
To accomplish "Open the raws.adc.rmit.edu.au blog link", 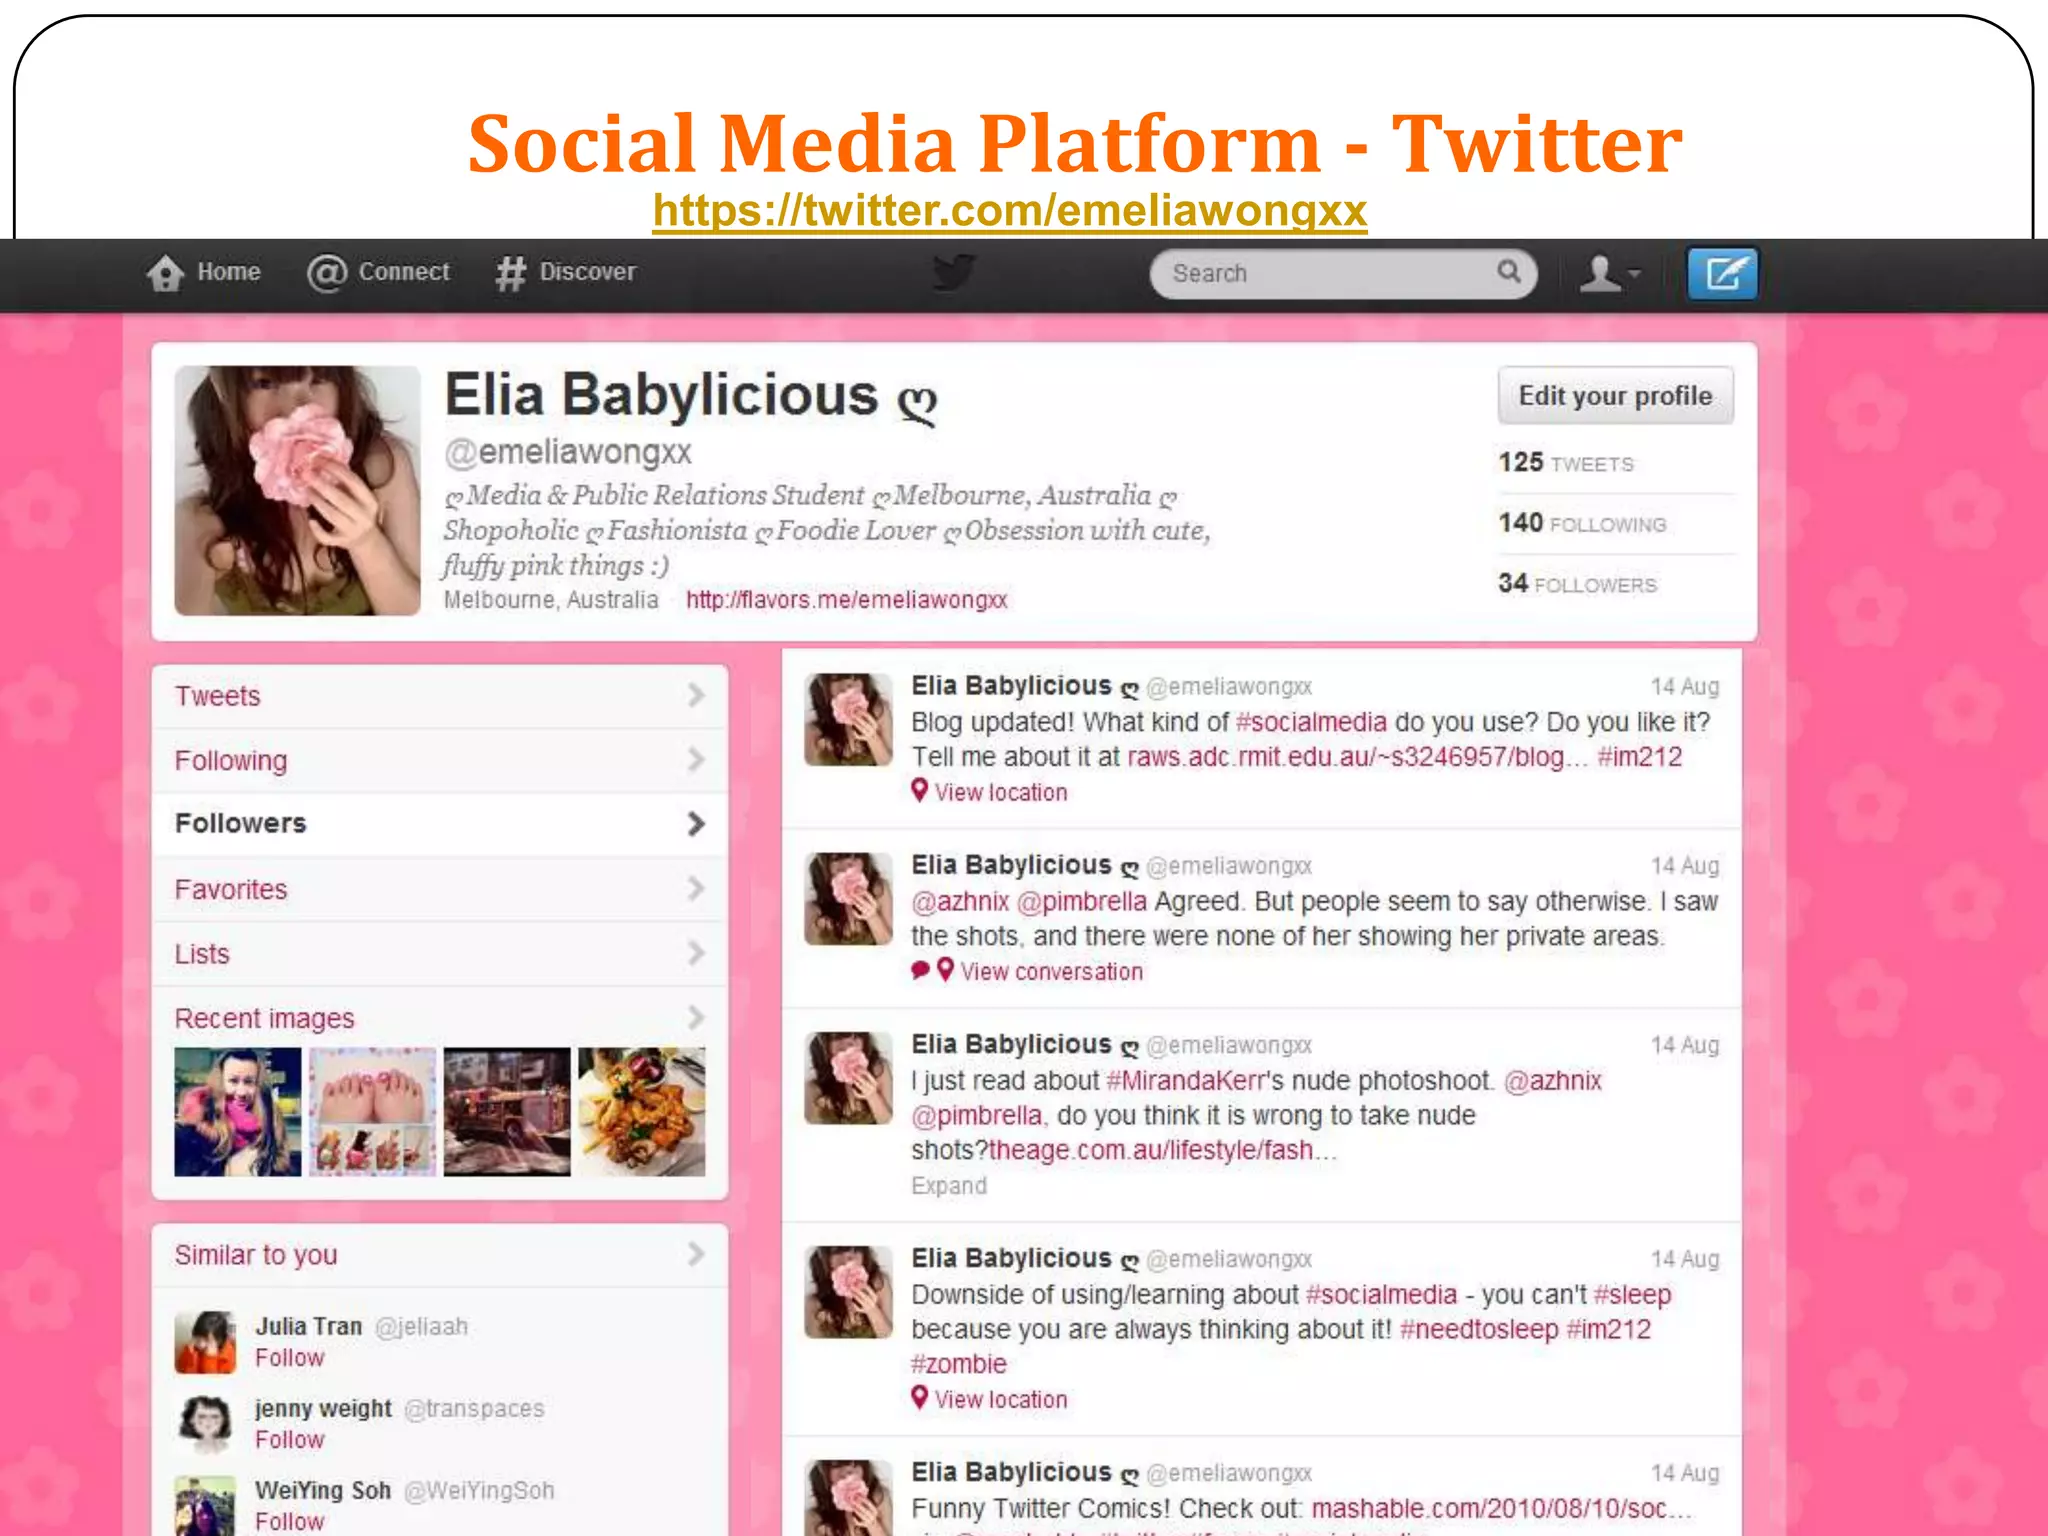I will click(1357, 757).
